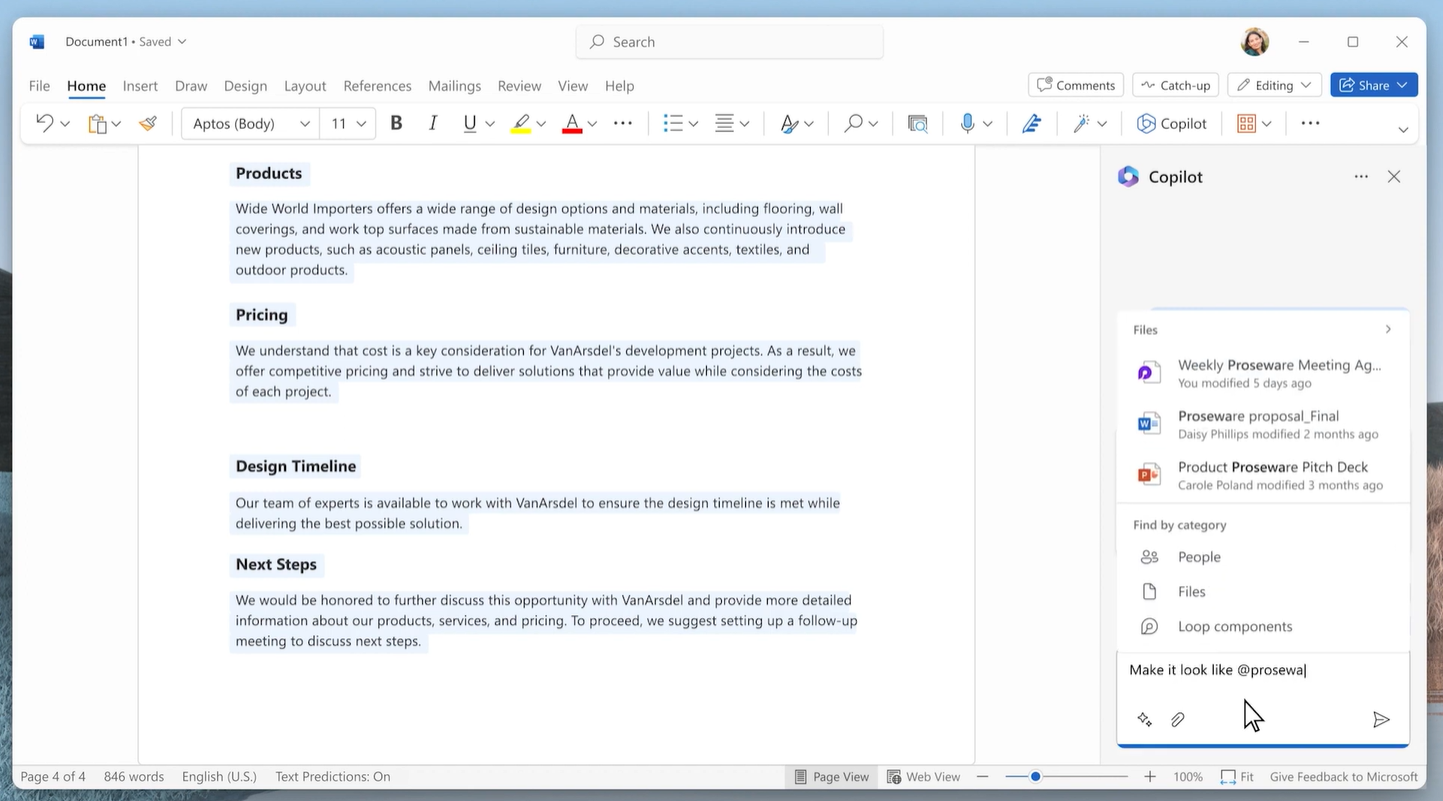The height and width of the screenshot is (801, 1443).
Task: Open the Styles icon
Action: click(789, 123)
